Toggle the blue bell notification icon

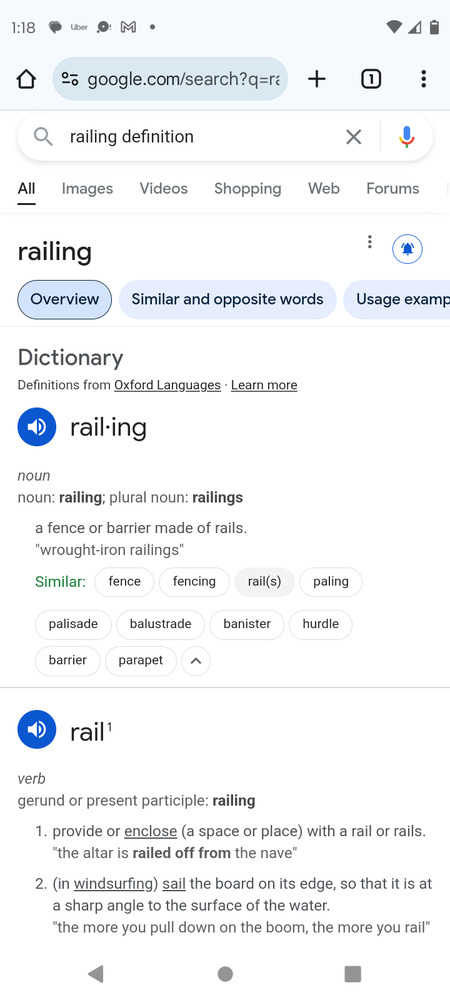pos(407,249)
